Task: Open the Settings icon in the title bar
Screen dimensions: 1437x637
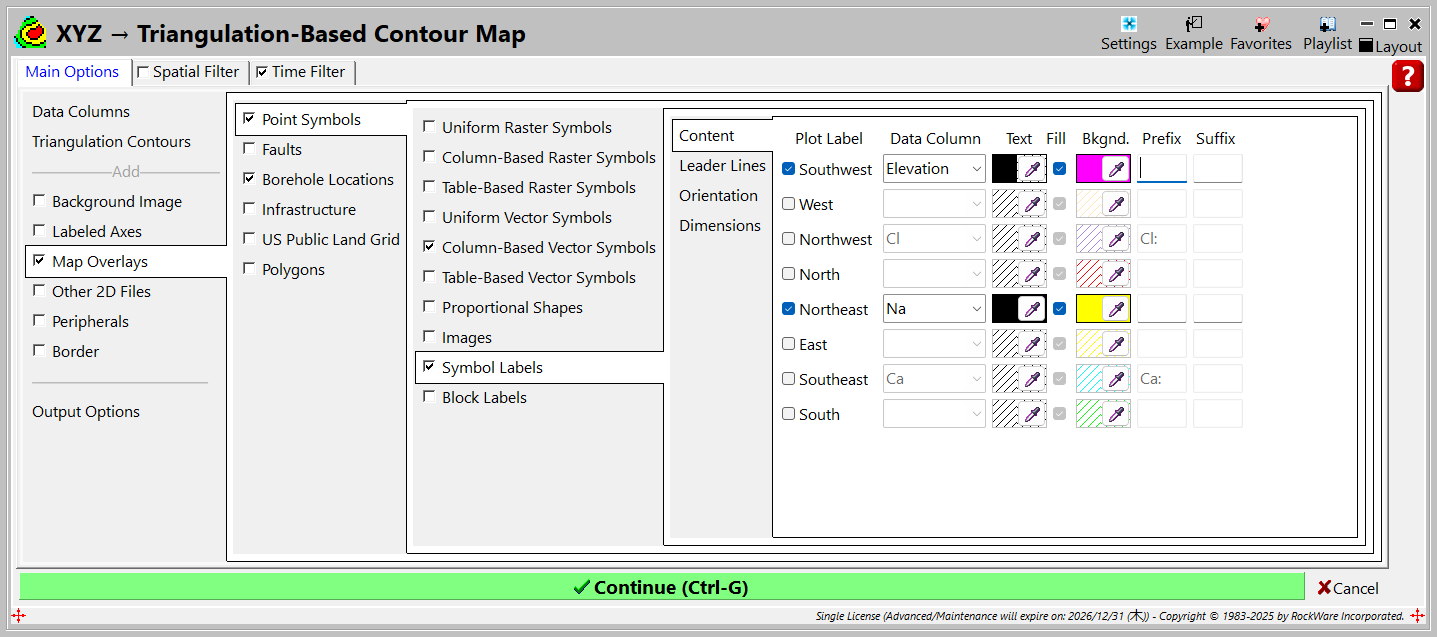Action: 1128,25
